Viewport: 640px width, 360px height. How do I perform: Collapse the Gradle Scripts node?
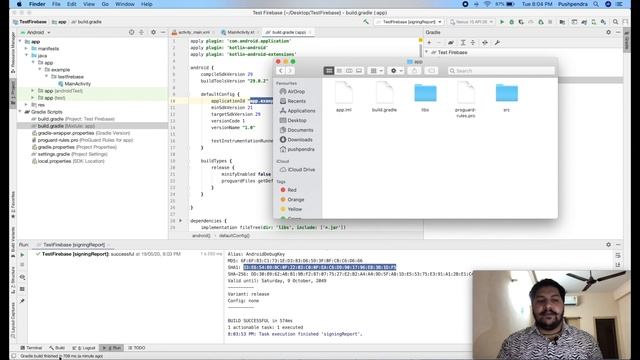(x=20, y=112)
